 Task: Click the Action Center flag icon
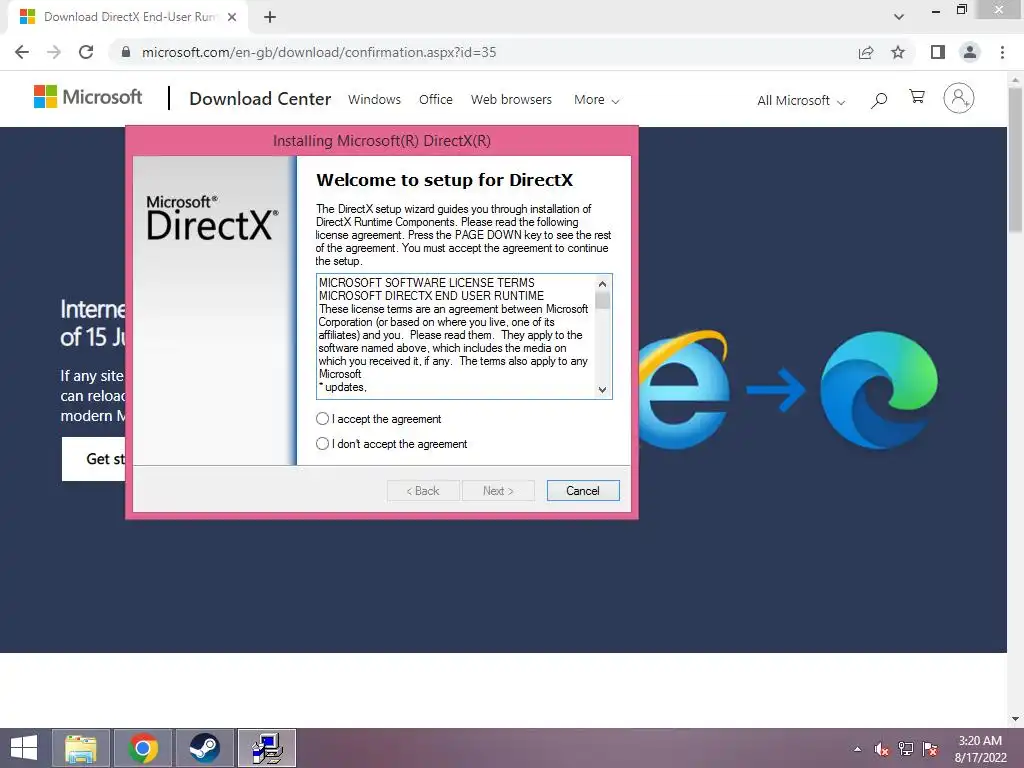pos(930,749)
